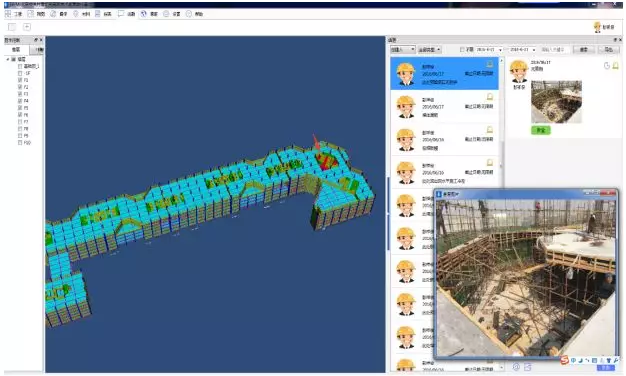The height and width of the screenshot is (376, 626).
Task: Tick the date-filter checkbox in the messages panel
Action: 462,49
